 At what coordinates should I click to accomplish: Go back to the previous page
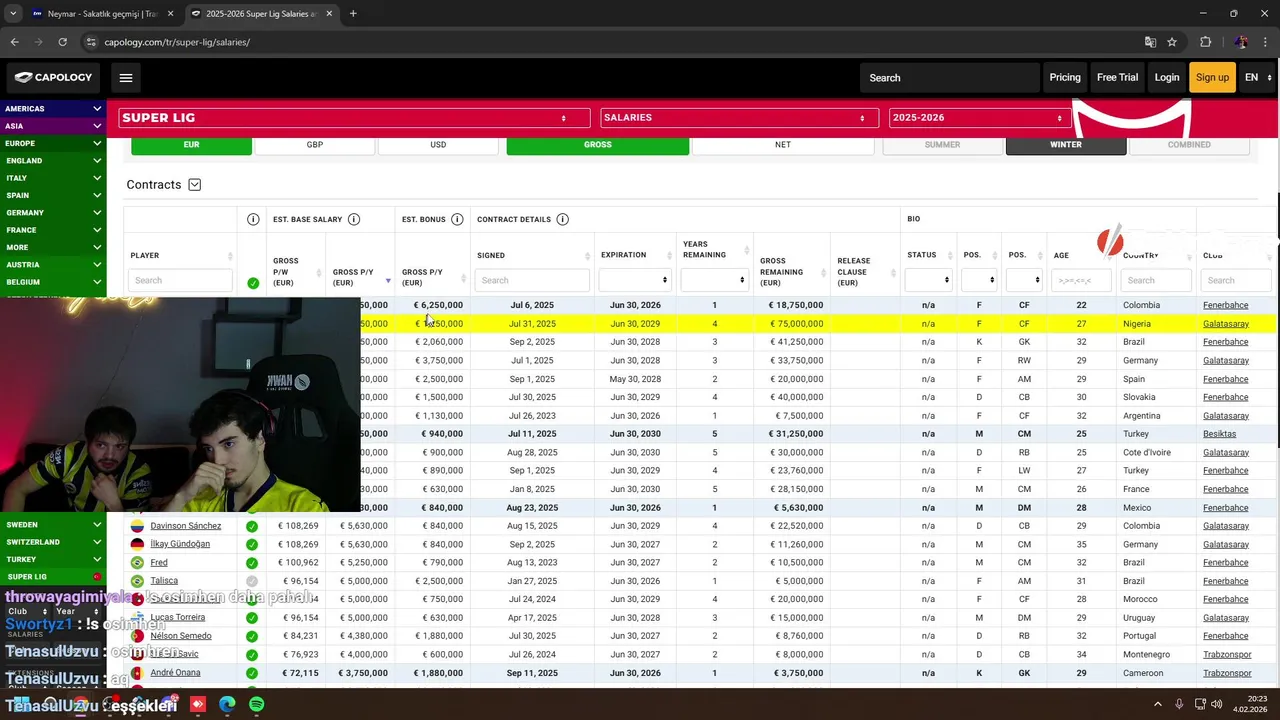[14, 42]
